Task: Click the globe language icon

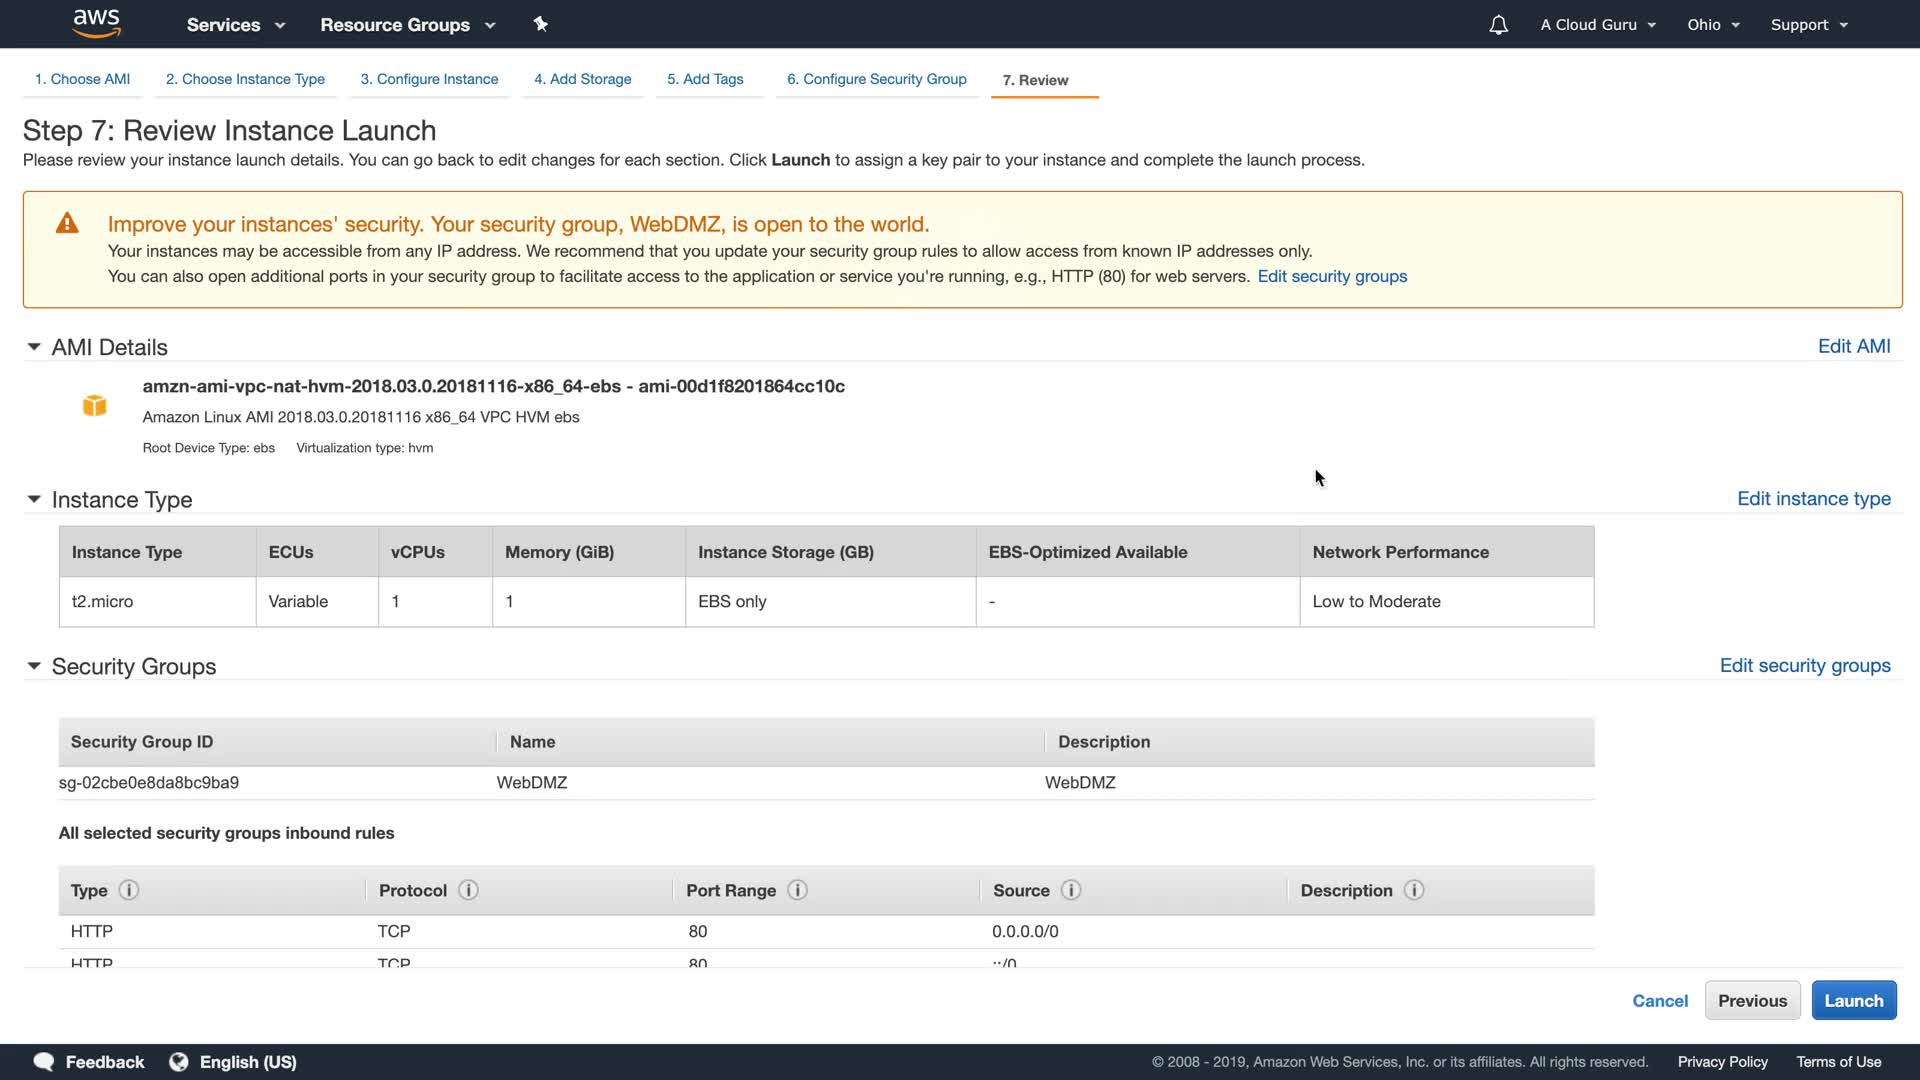Action: tap(179, 1062)
